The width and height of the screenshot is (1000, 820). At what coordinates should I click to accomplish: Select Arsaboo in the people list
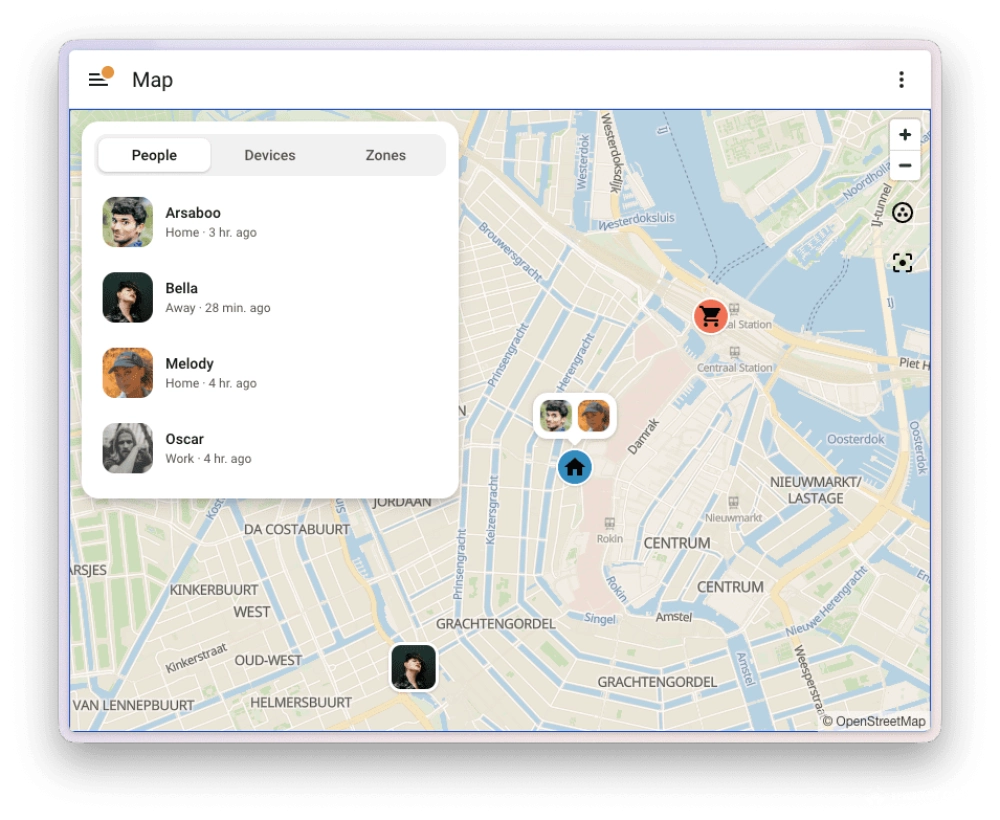pos(270,222)
